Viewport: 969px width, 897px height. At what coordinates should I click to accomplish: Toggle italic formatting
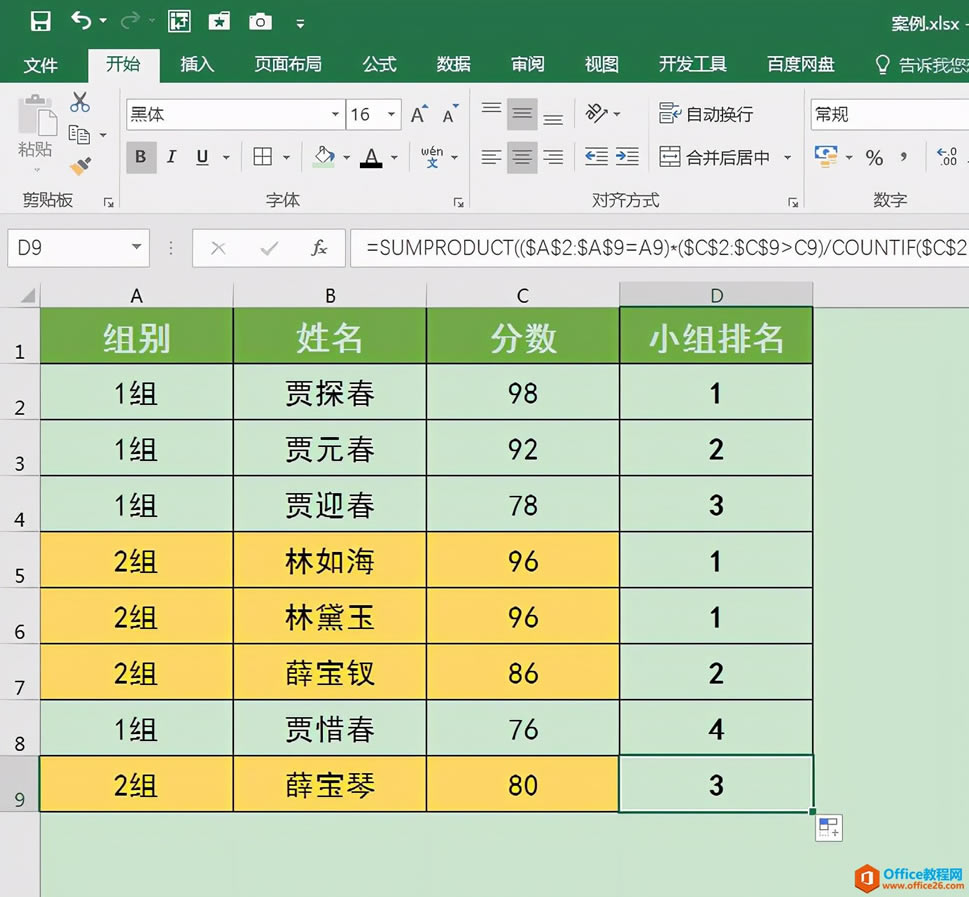172,157
